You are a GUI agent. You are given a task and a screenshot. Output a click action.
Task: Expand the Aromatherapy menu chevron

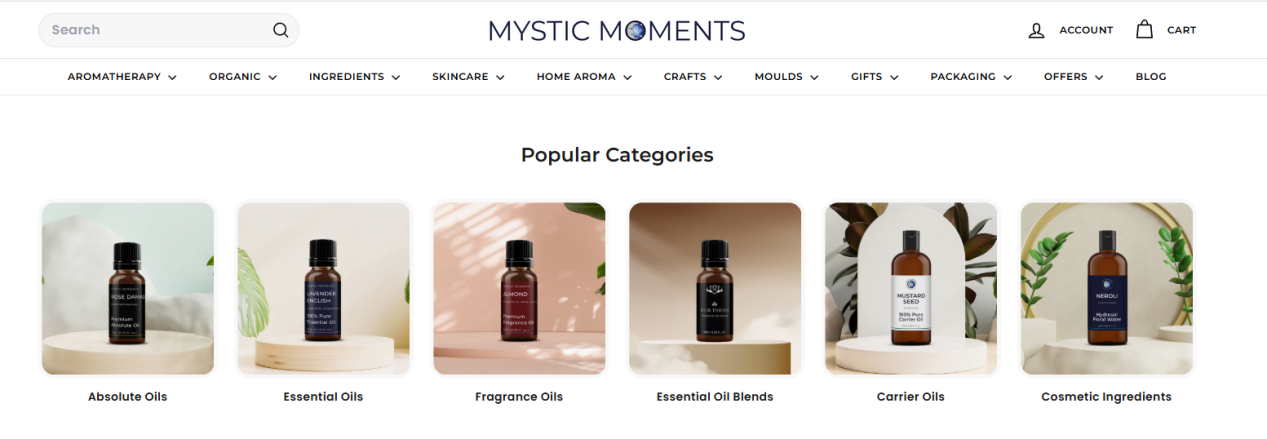click(x=173, y=77)
